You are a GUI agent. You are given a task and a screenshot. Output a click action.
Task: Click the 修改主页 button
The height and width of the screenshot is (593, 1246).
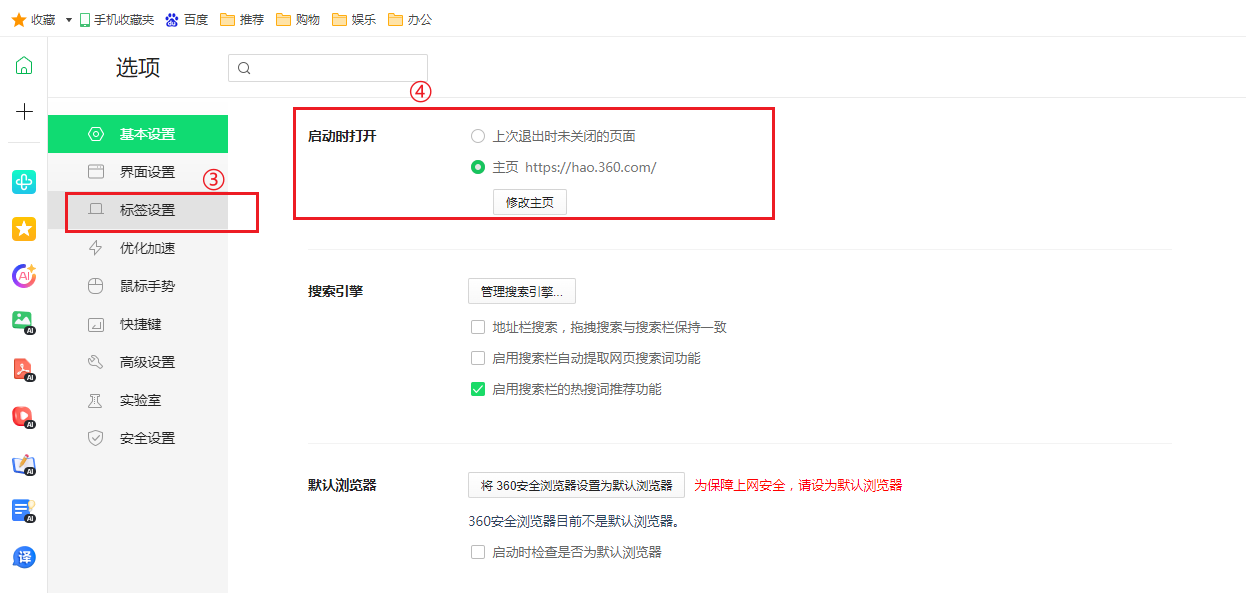(x=530, y=202)
